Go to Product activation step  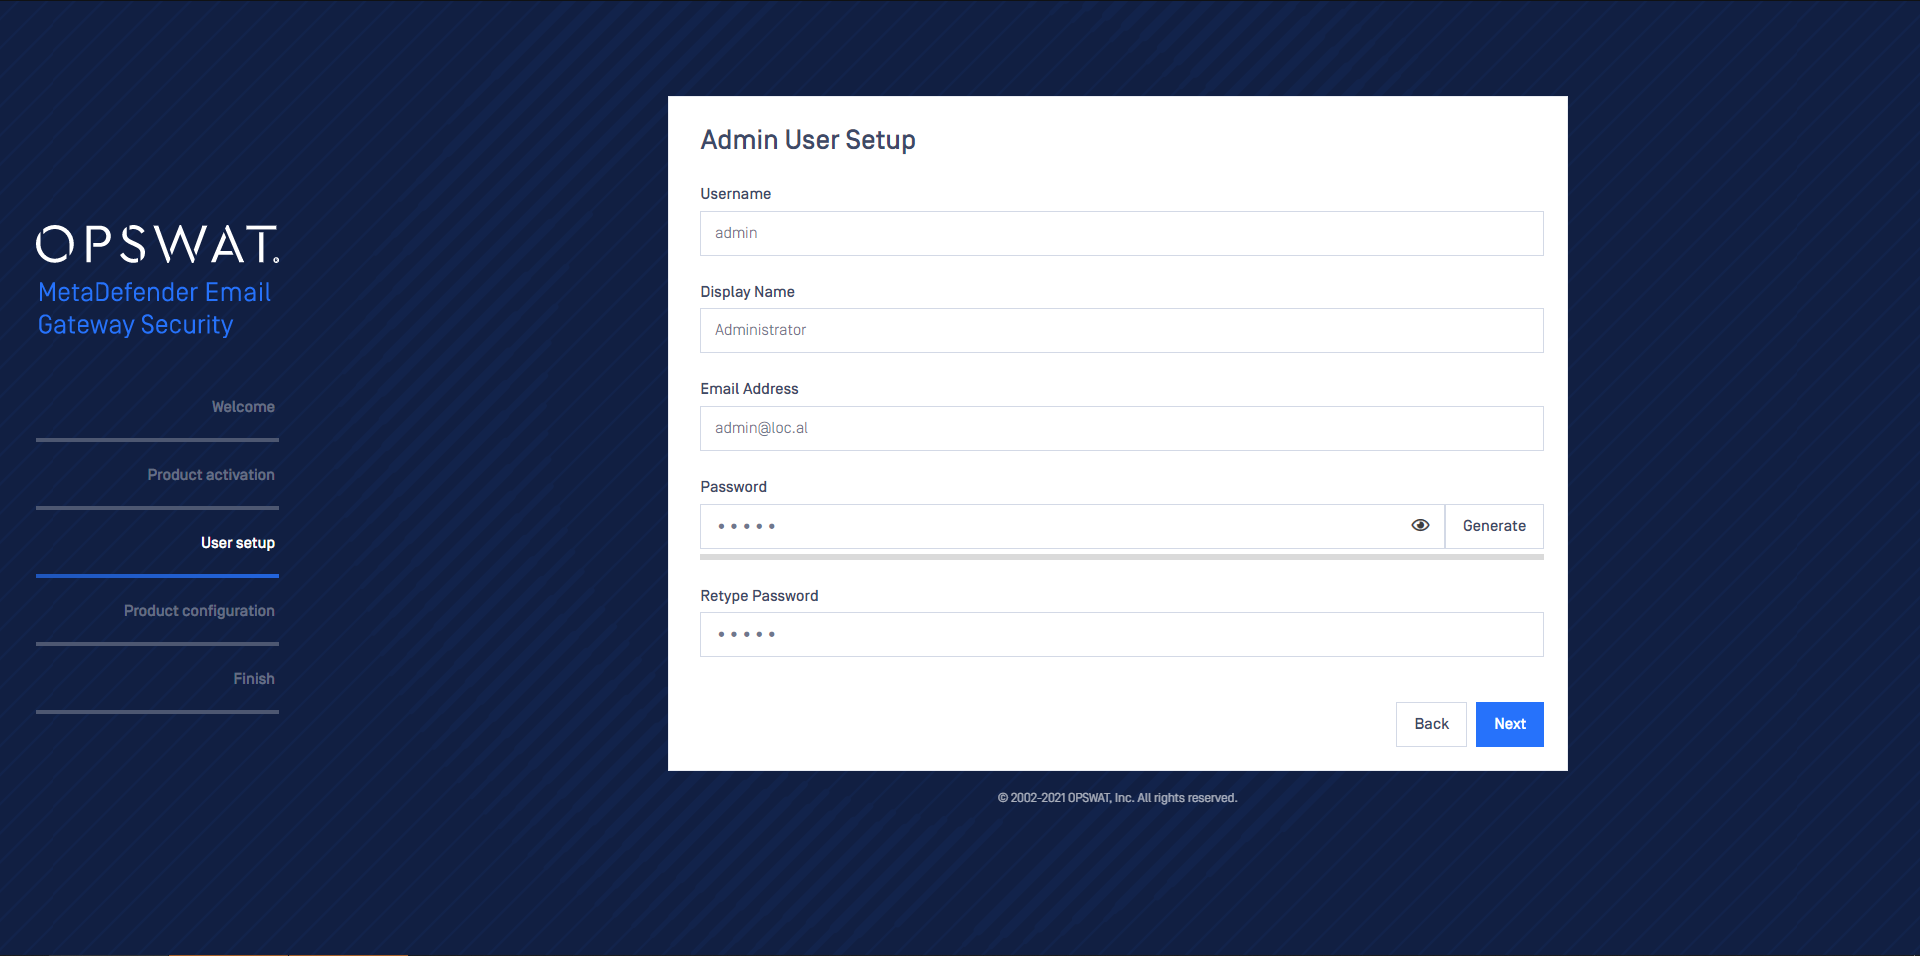click(x=211, y=475)
